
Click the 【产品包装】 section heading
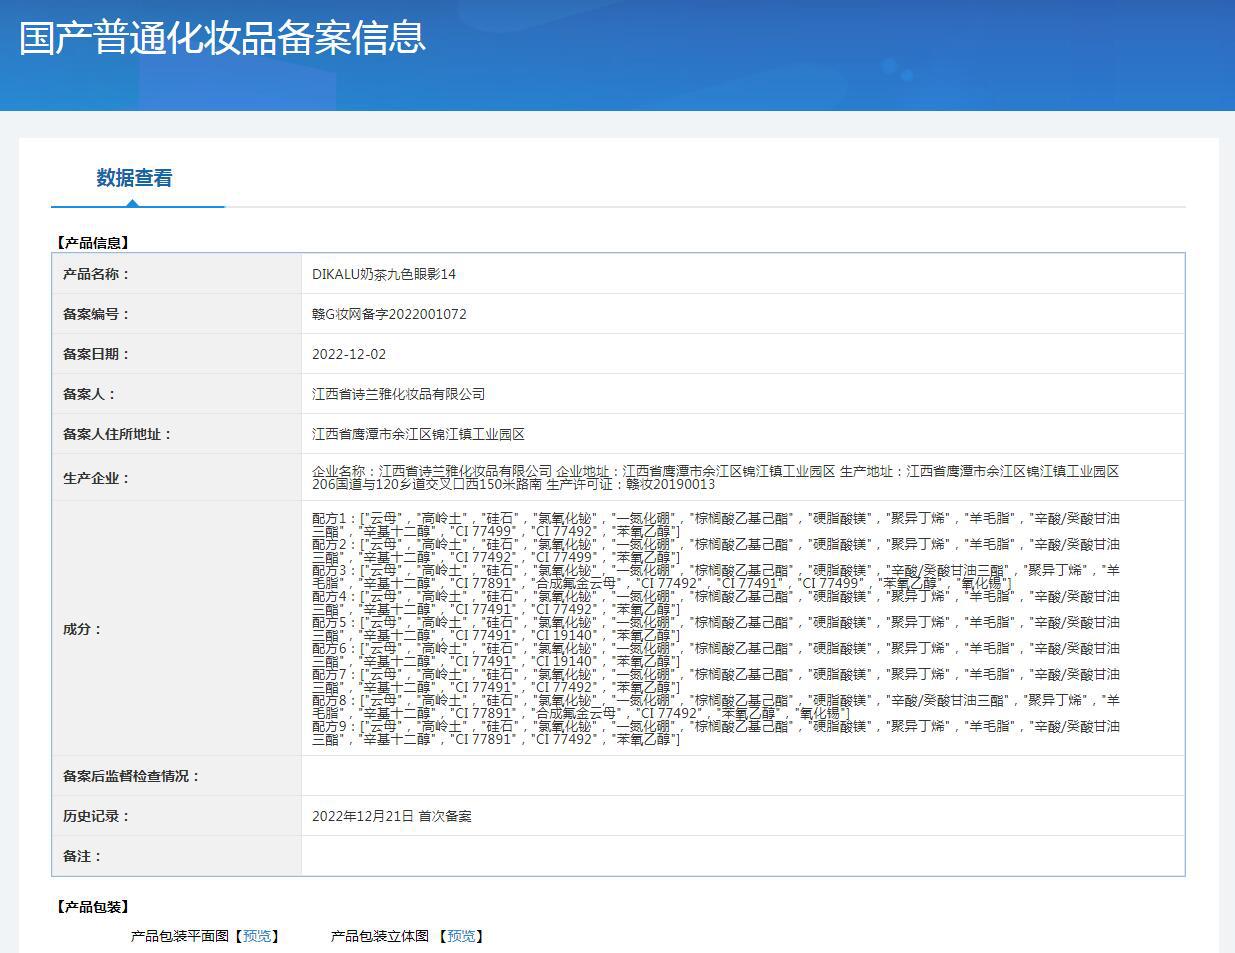point(91,907)
